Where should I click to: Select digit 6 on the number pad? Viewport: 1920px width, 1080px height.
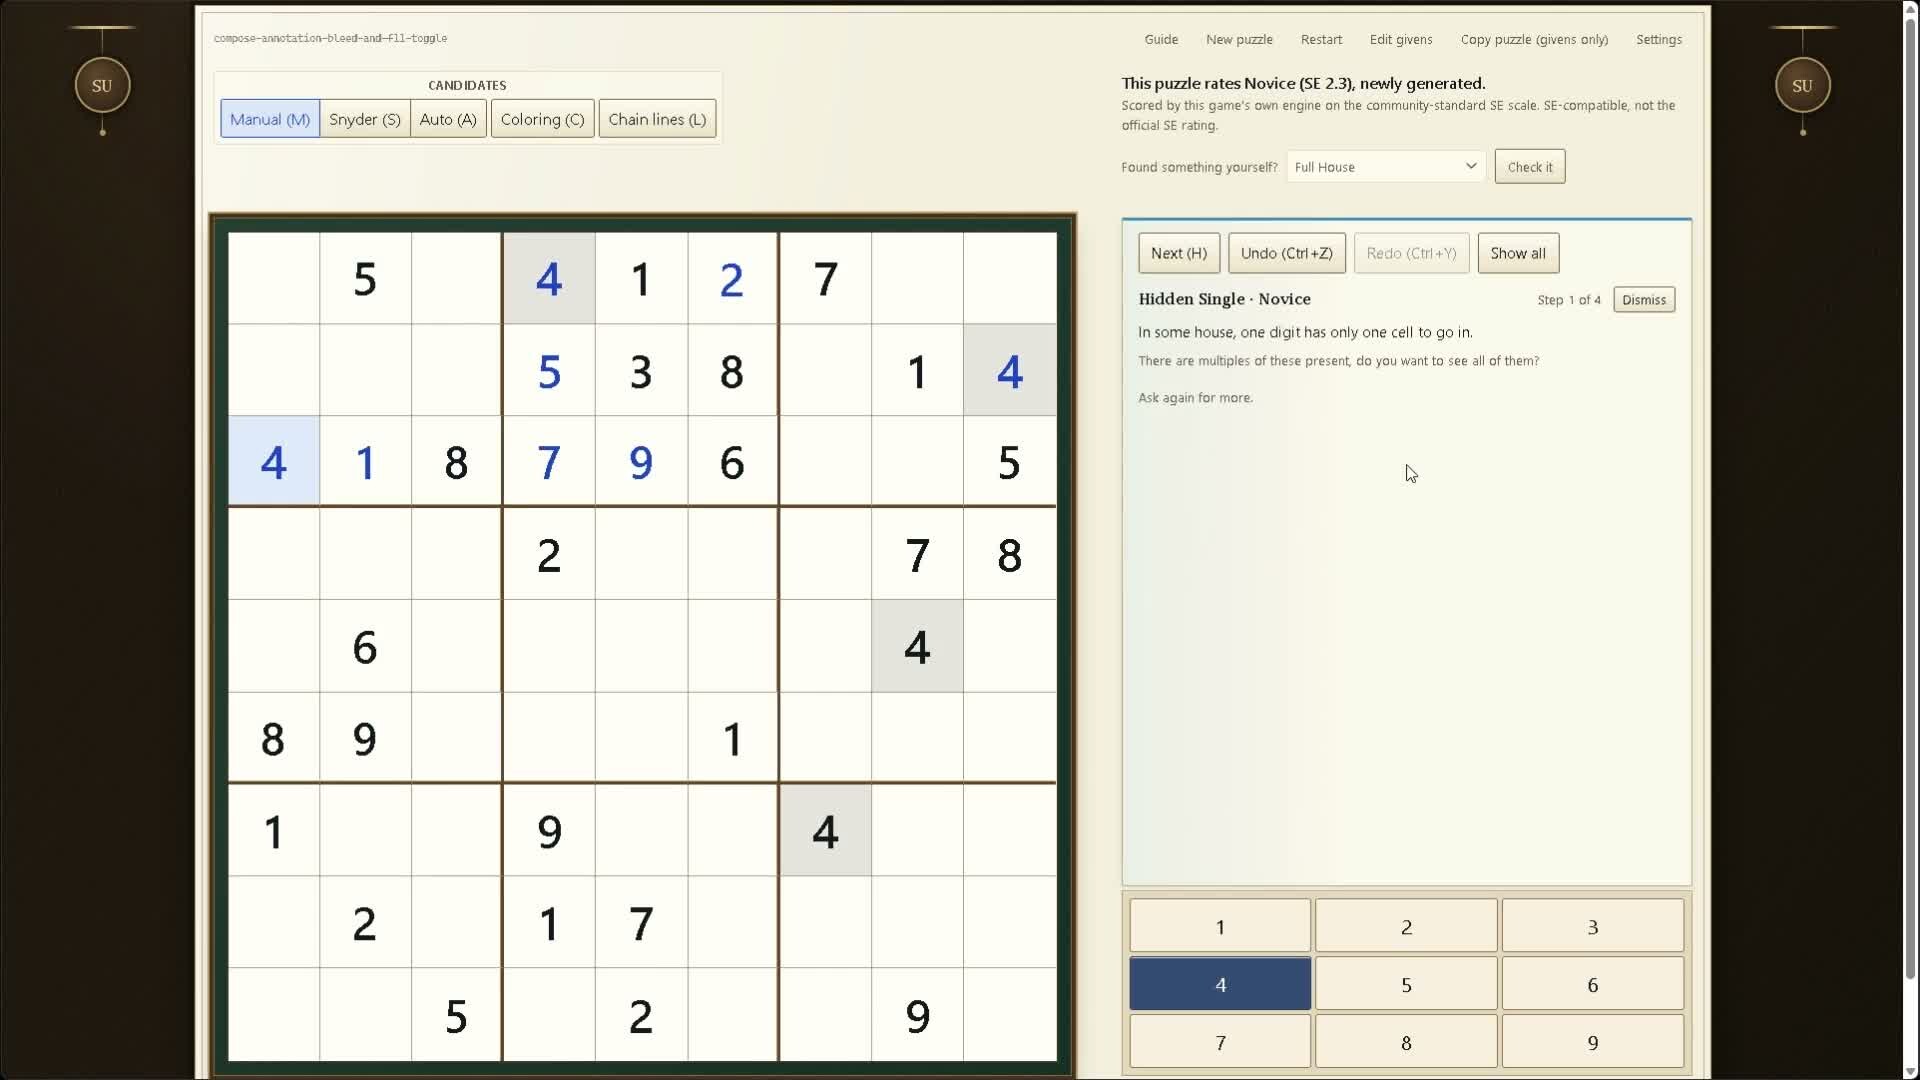(1592, 984)
